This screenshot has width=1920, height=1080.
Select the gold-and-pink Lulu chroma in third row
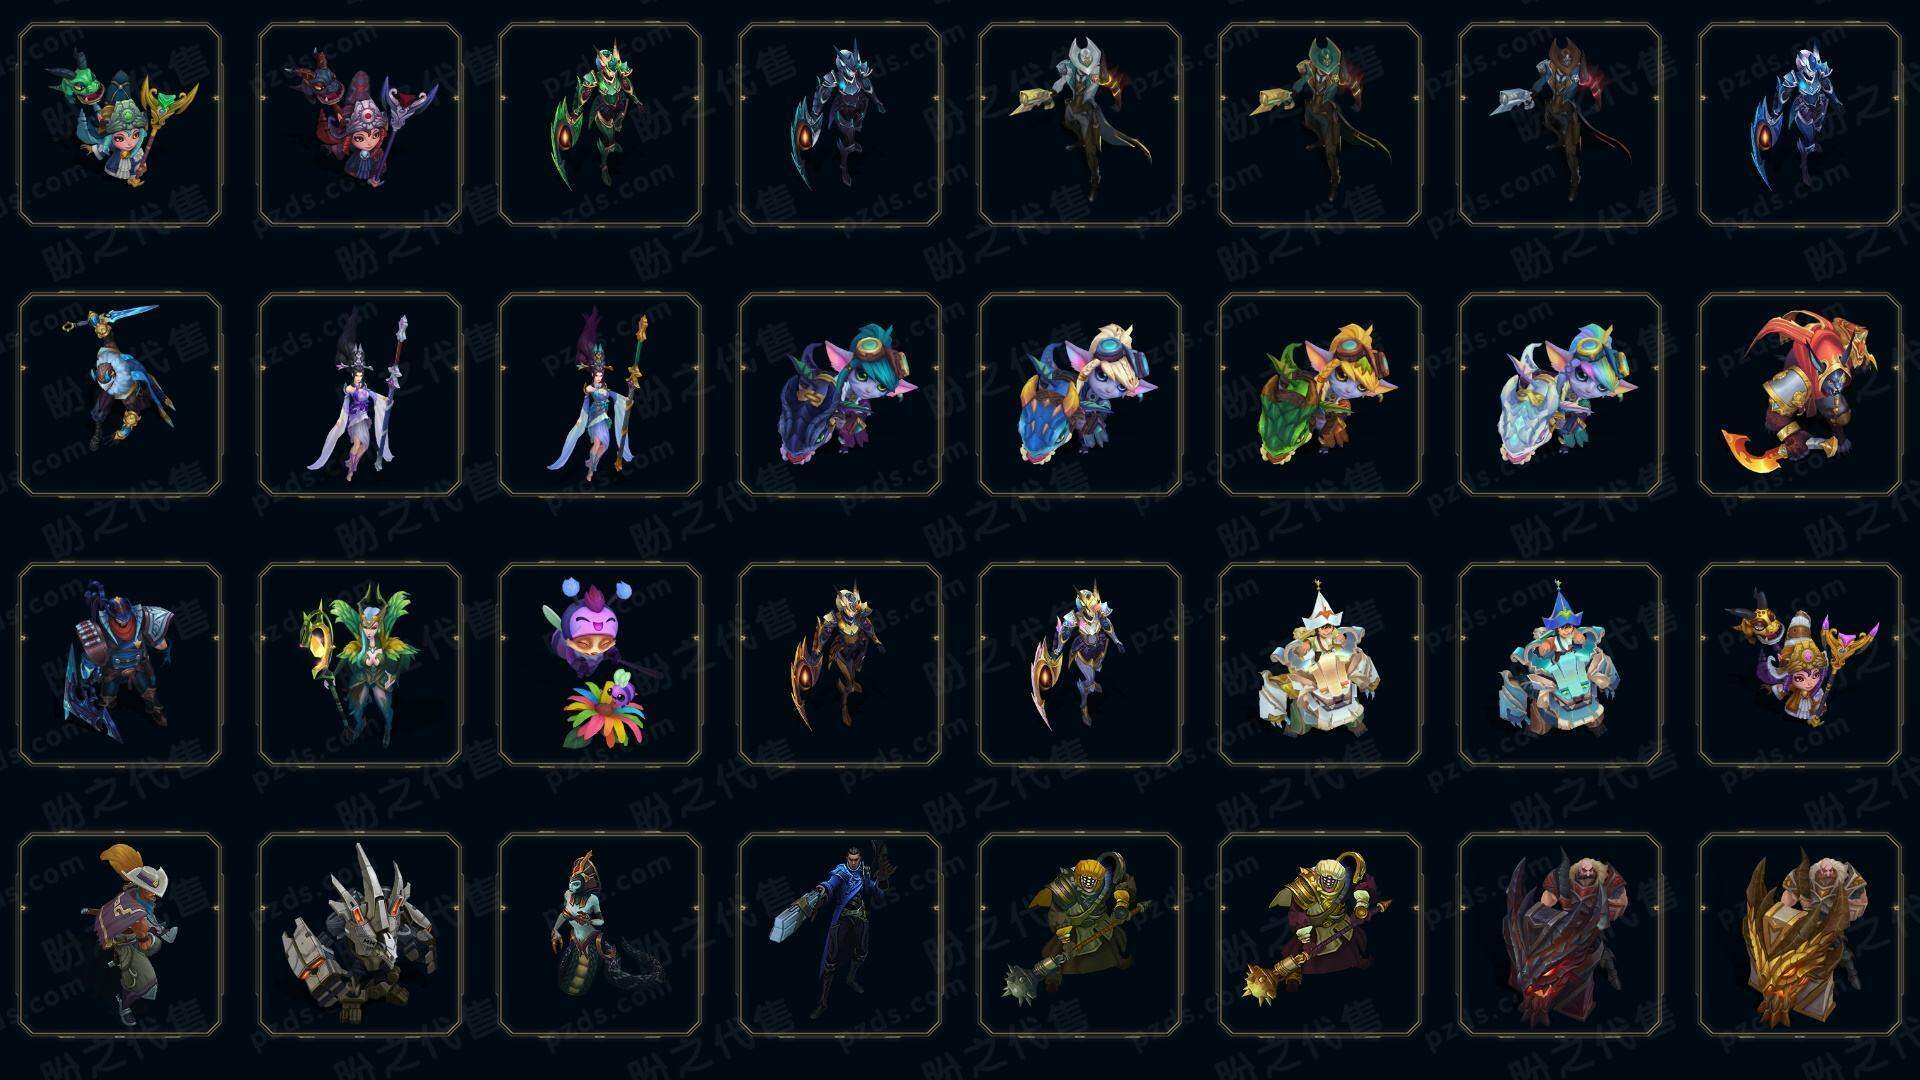click(x=1800, y=664)
